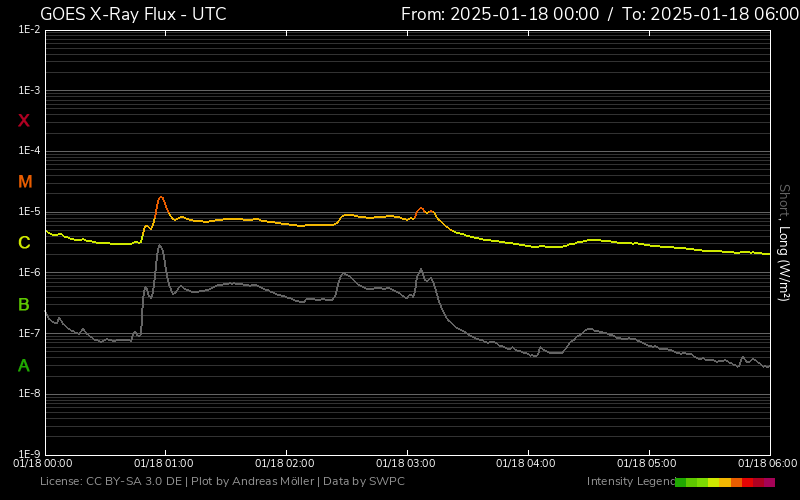The image size is (800, 500).
Task: Click the 1E-8 y-axis label
Action: coord(29,393)
